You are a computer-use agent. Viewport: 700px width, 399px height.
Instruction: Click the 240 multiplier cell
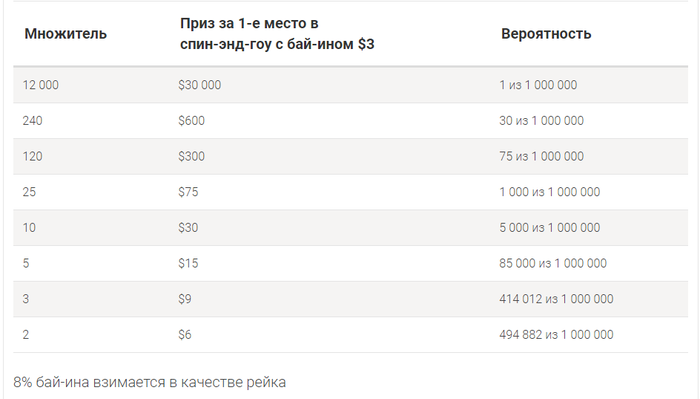pos(33,121)
